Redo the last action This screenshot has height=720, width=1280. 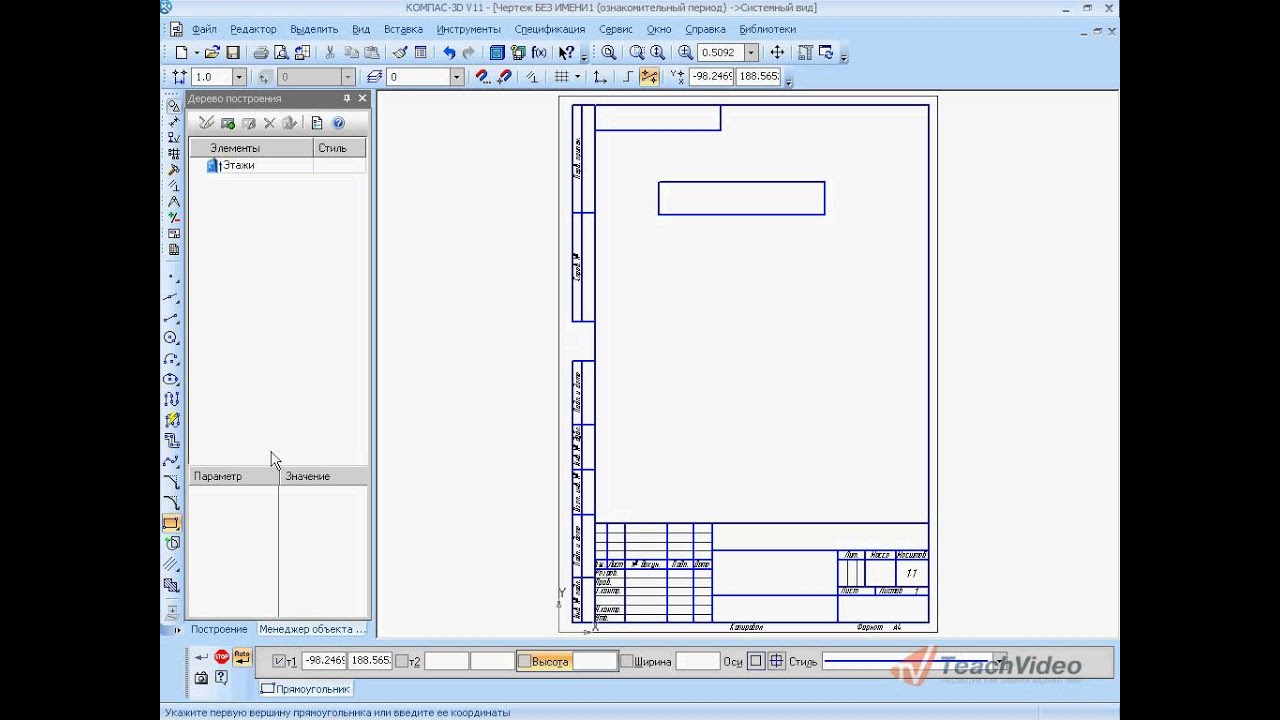469,53
